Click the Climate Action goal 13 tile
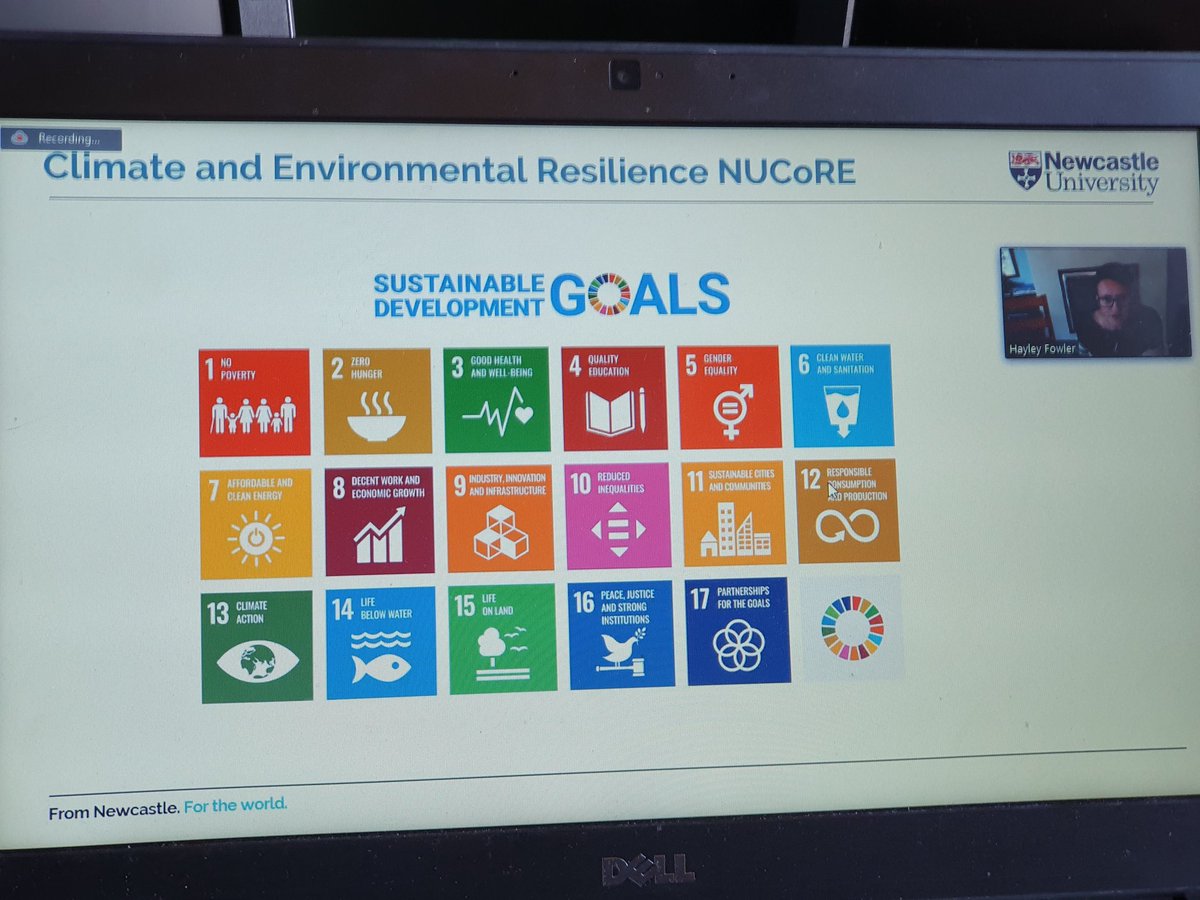The image size is (1200, 900). [257, 646]
